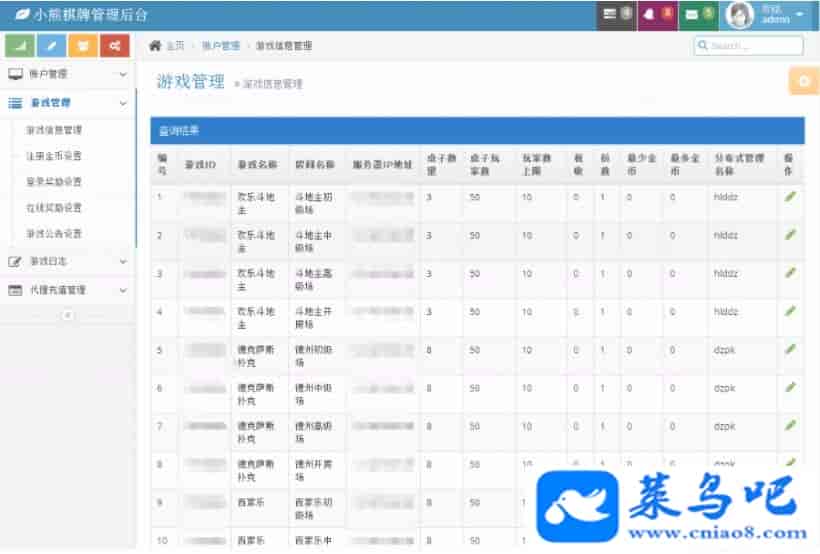Open the tasks list icon in header
Screen dimensions: 820x554
(x=616, y=15)
